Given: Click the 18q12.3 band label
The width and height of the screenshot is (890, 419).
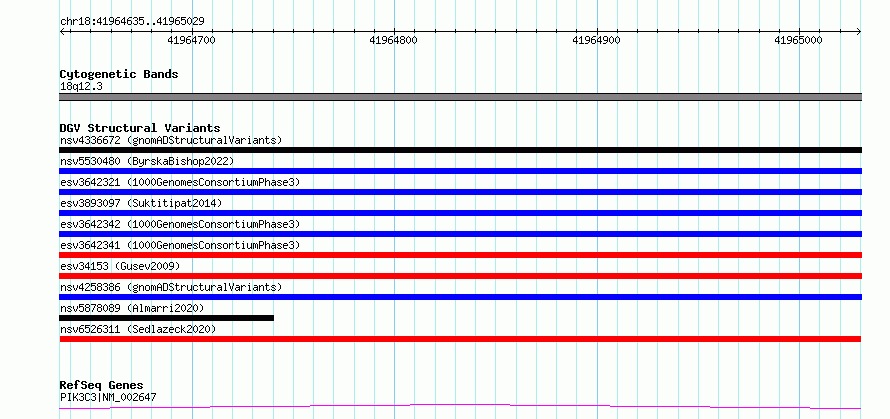Looking at the screenshot, I should point(81,87).
